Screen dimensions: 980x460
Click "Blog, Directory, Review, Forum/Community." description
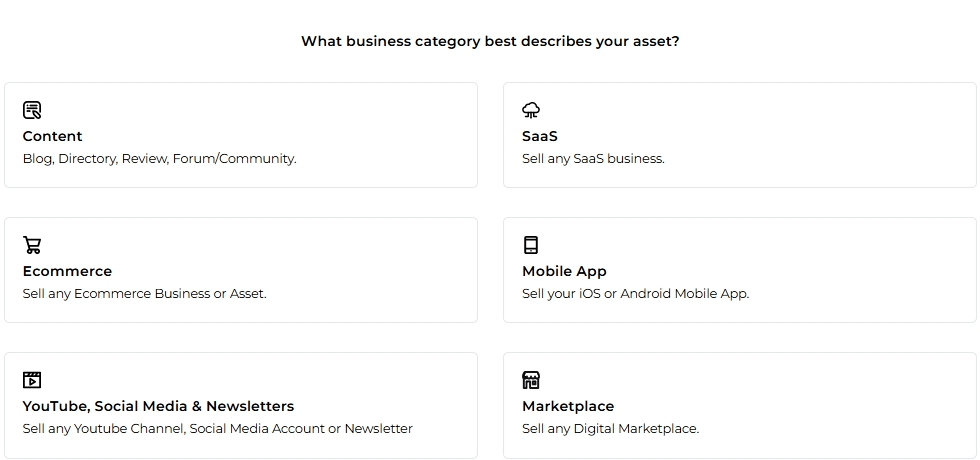(159, 159)
